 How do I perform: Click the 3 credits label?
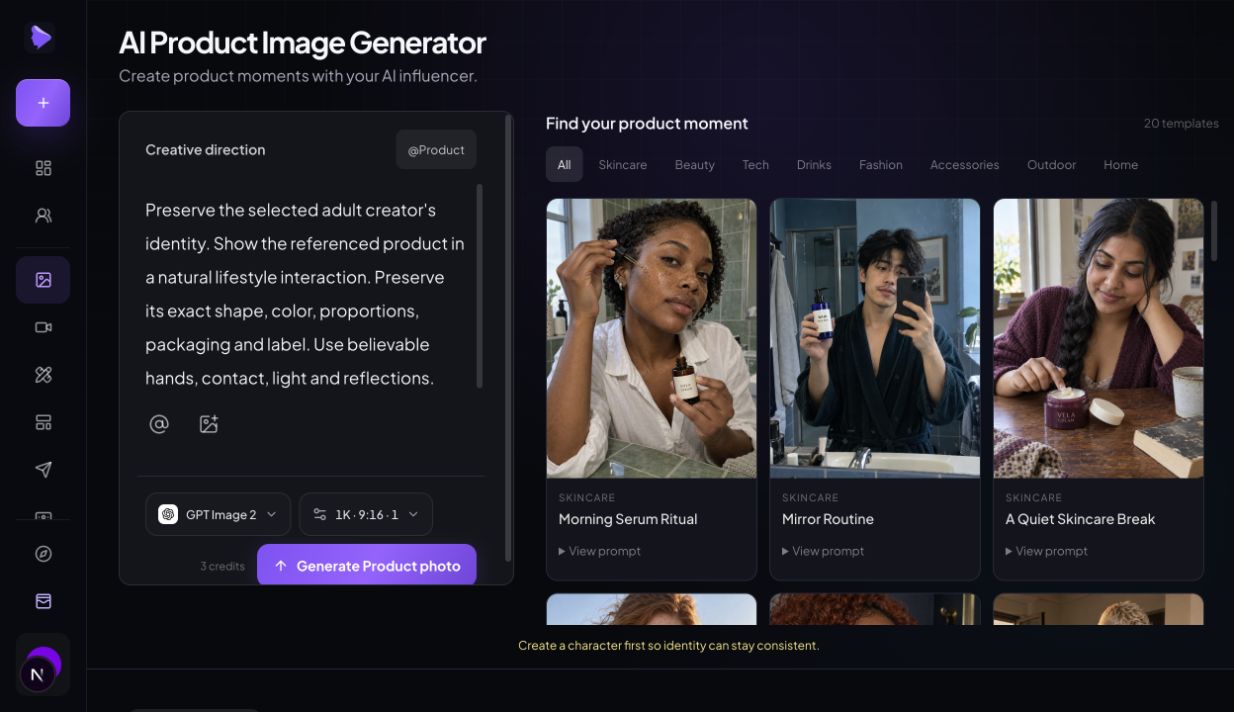point(222,566)
